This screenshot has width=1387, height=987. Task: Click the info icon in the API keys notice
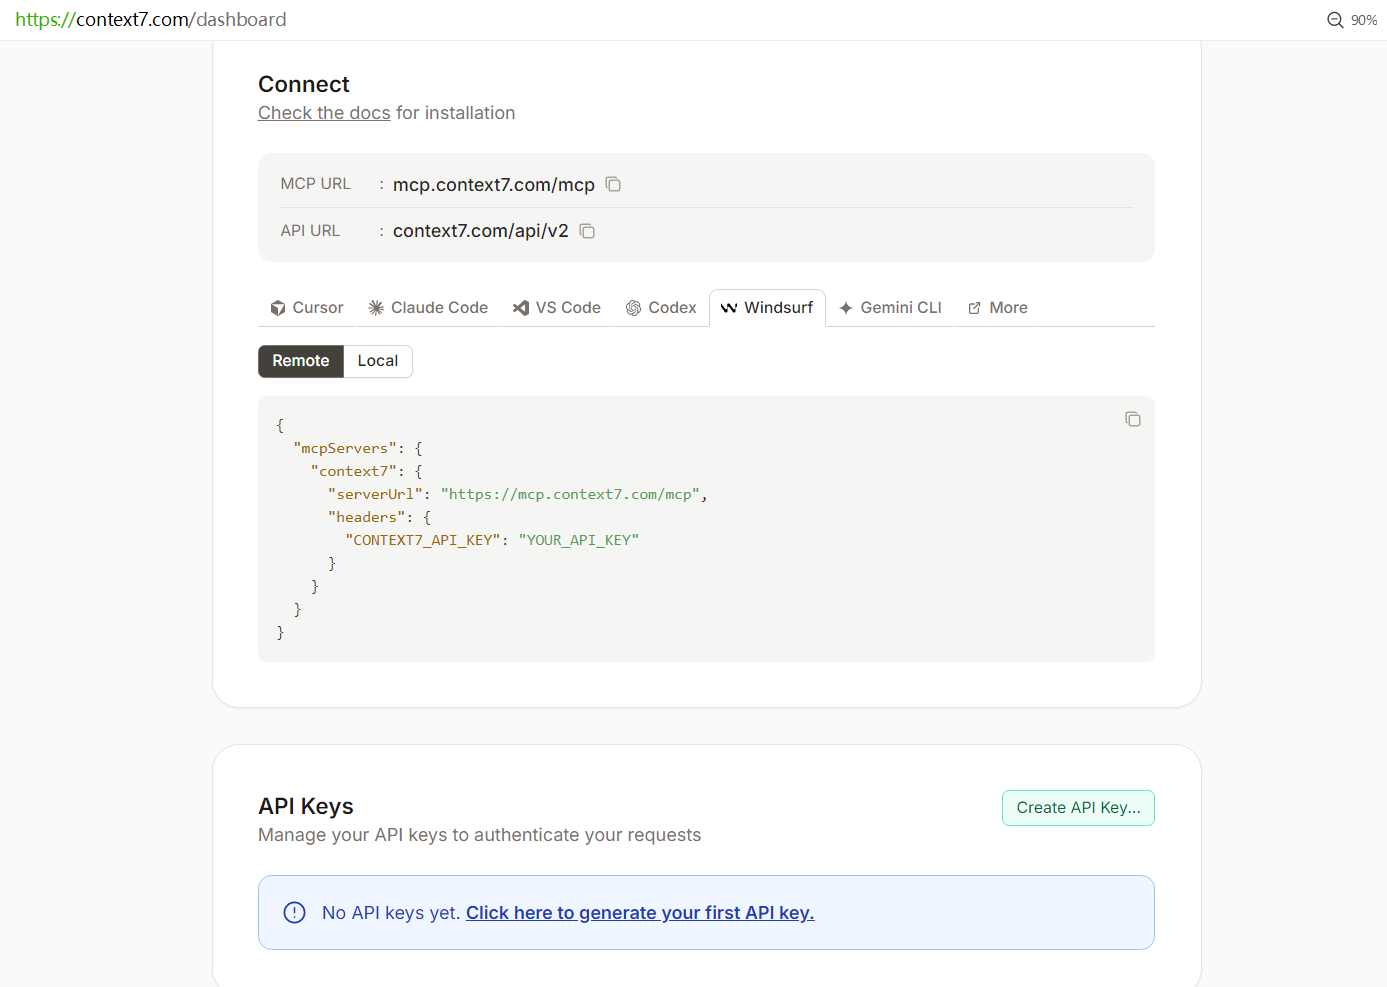coord(294,912)
